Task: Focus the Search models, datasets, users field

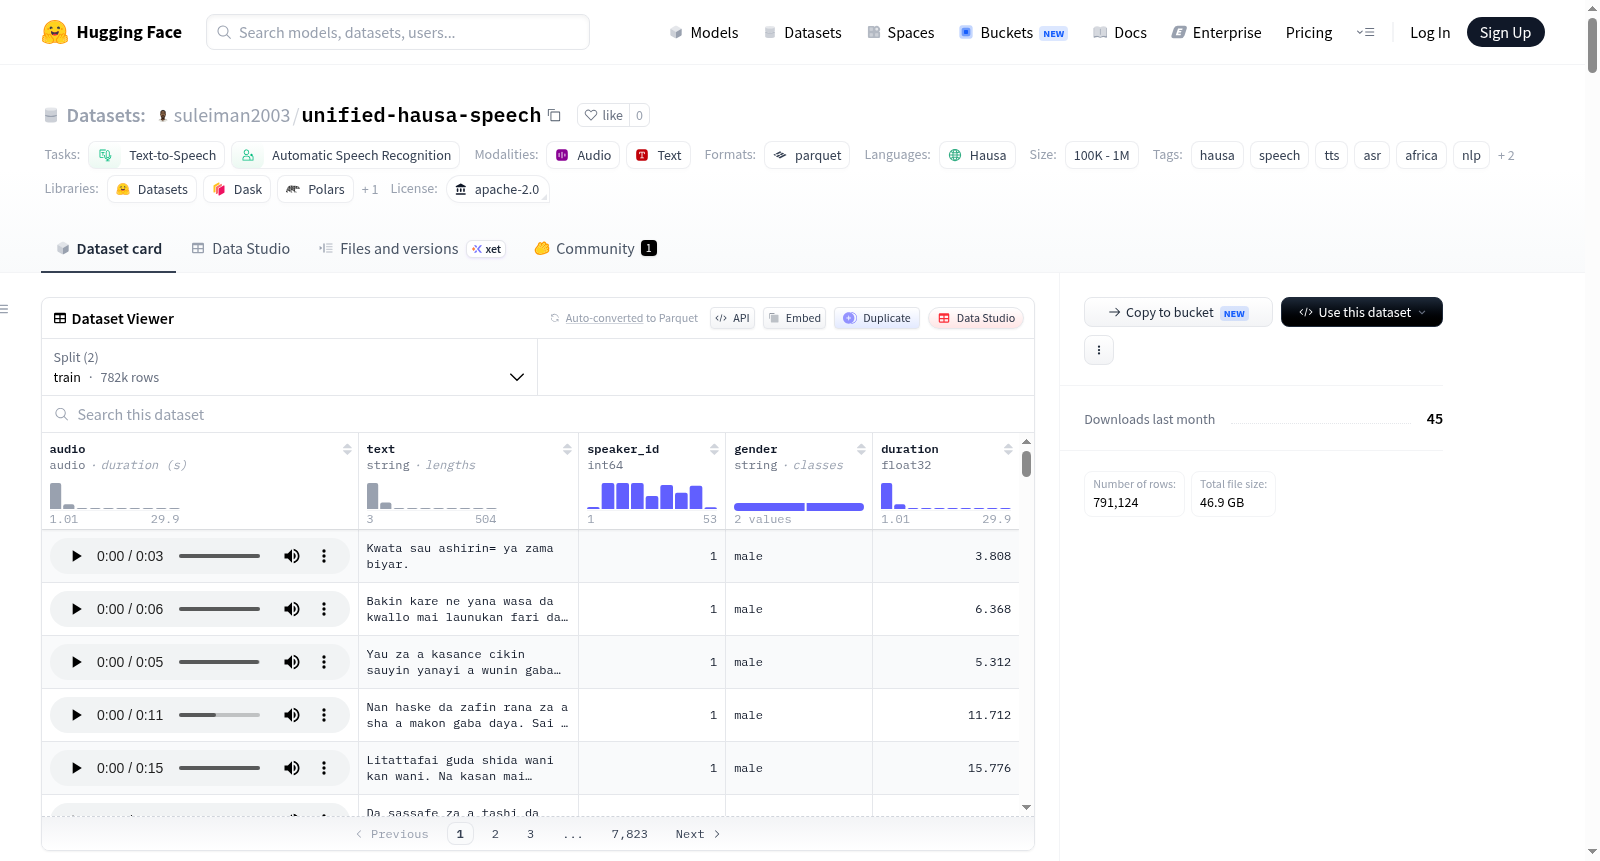Action: point(398,32)
